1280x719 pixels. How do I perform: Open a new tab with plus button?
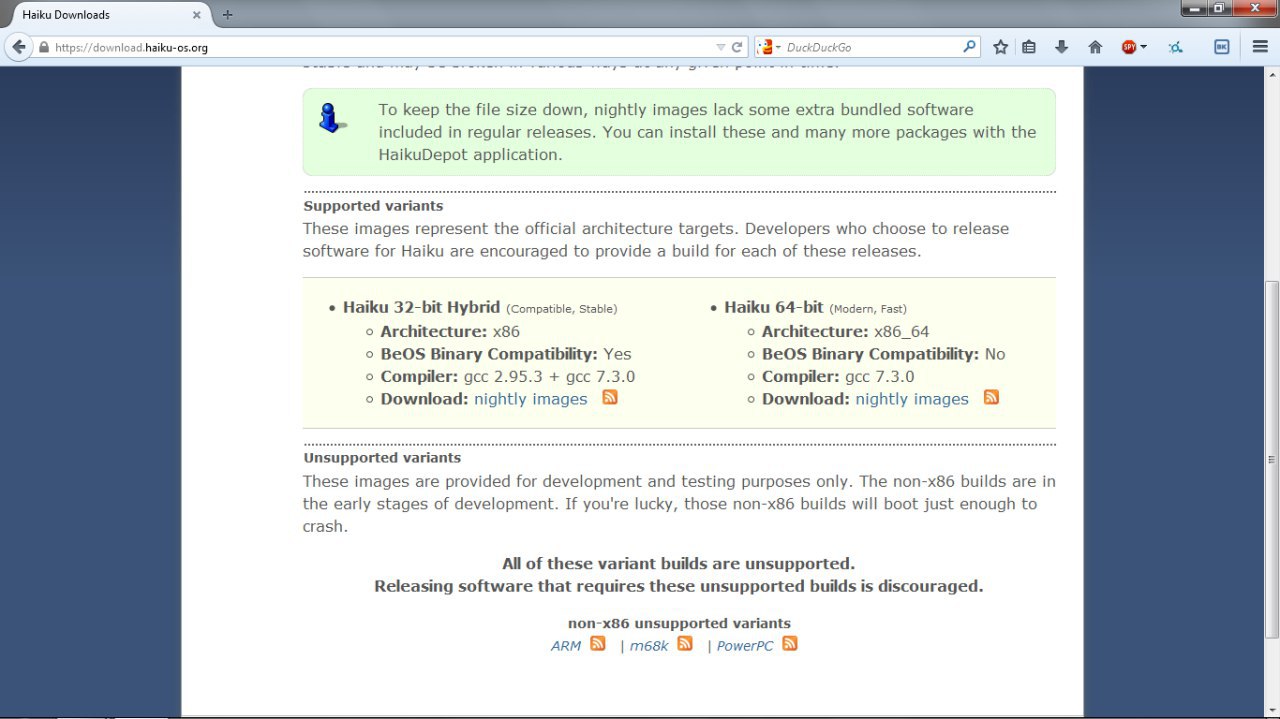coord(227,15)
